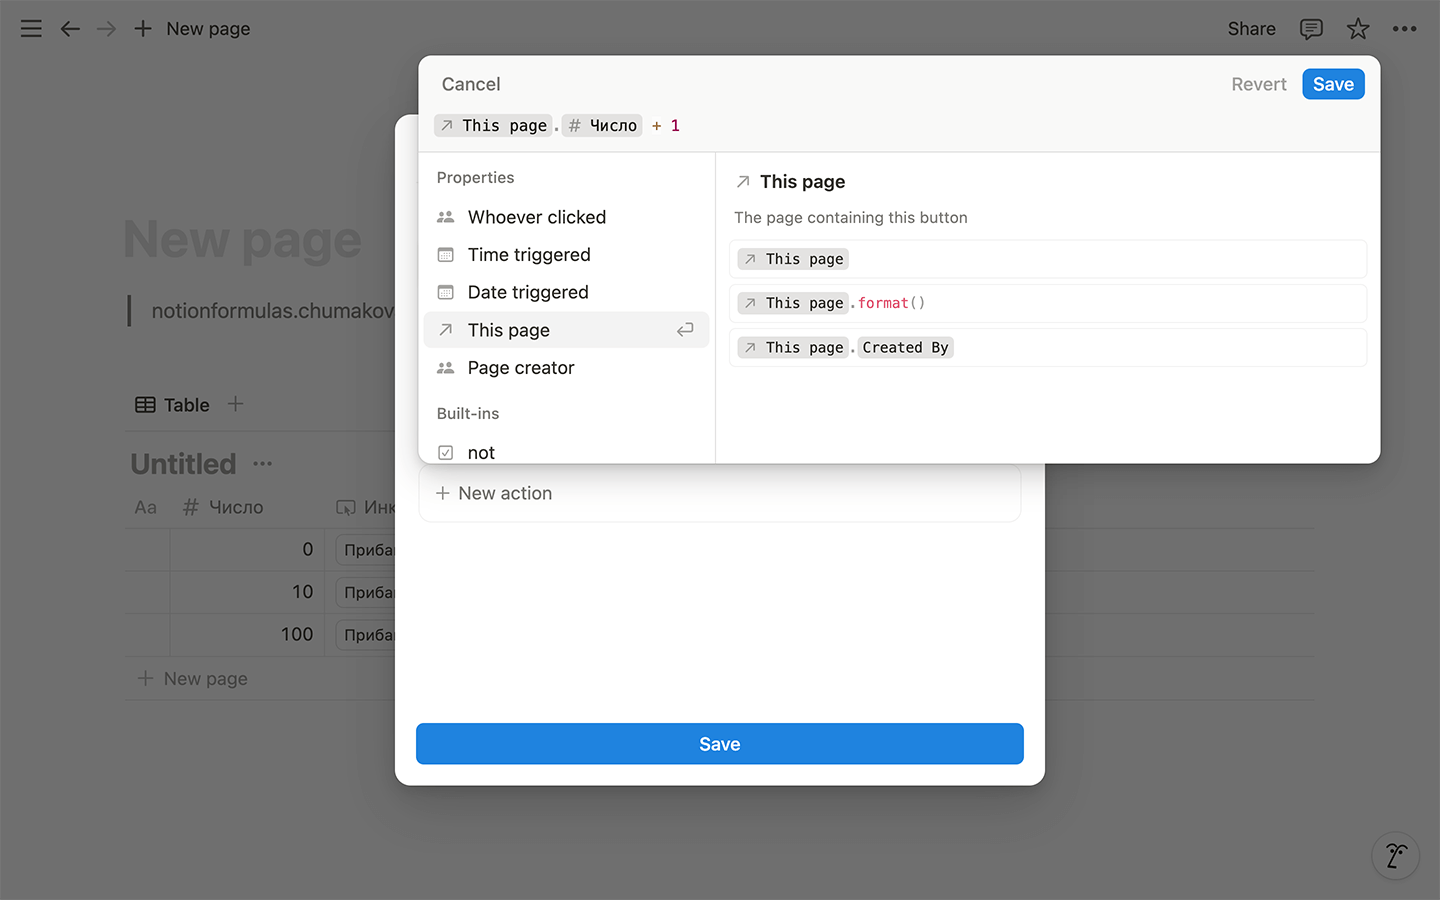Screen dimensions: 1440x900
Task: Click the button in the row with 10
Action: 366,592
